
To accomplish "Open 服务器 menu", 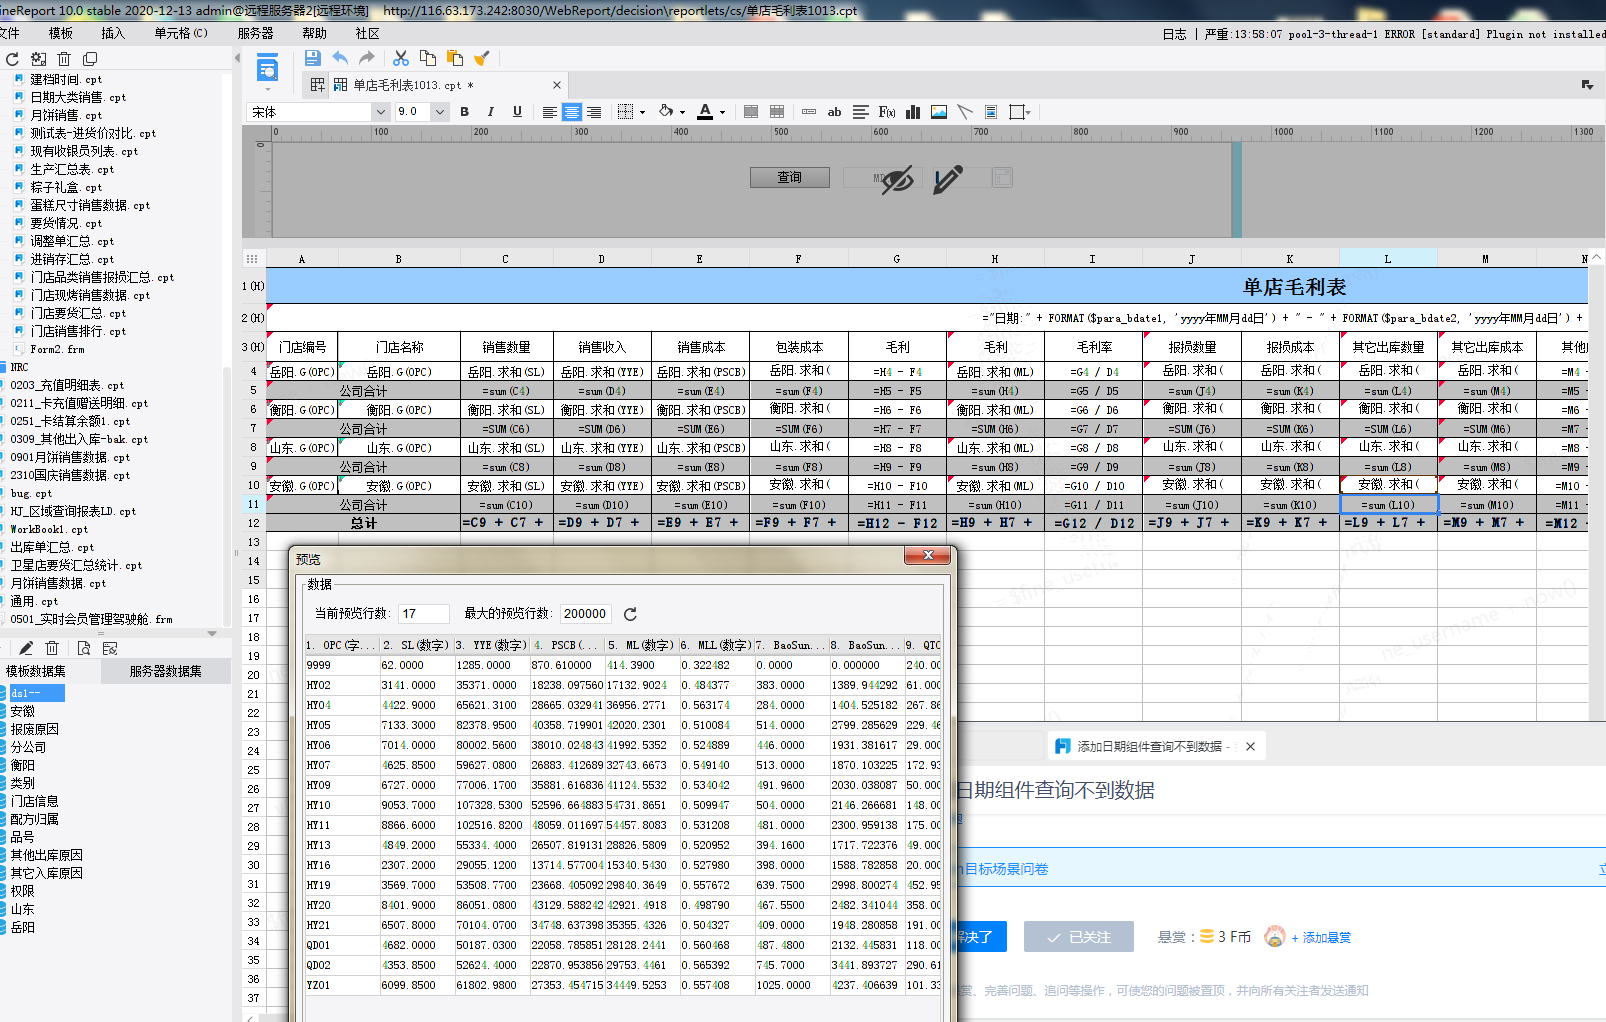I will (x=256, y=33).
